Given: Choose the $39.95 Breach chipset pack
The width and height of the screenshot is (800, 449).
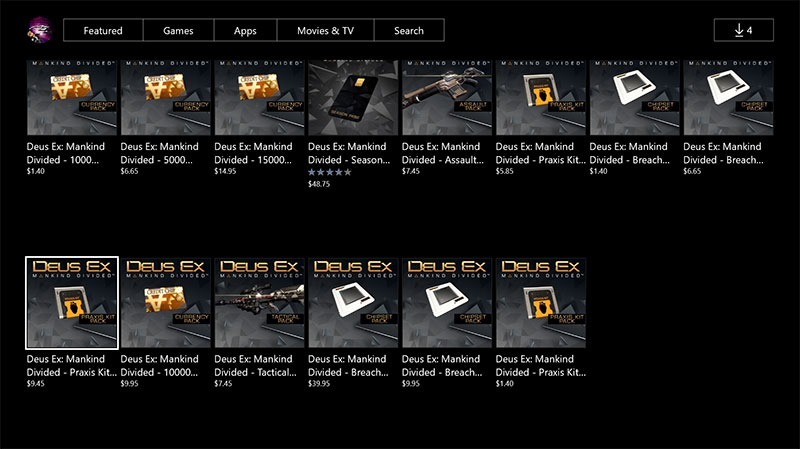Looking at the screenshot, I should point(353,303).
